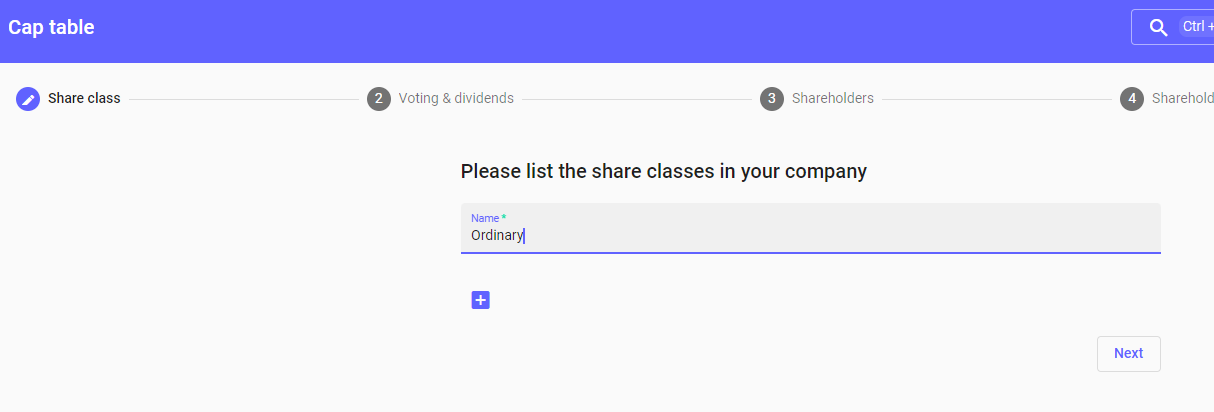Click connector line after Share class step
Image resolution: width=1214 pixels, height=412 pixels.
click(243, 99)
